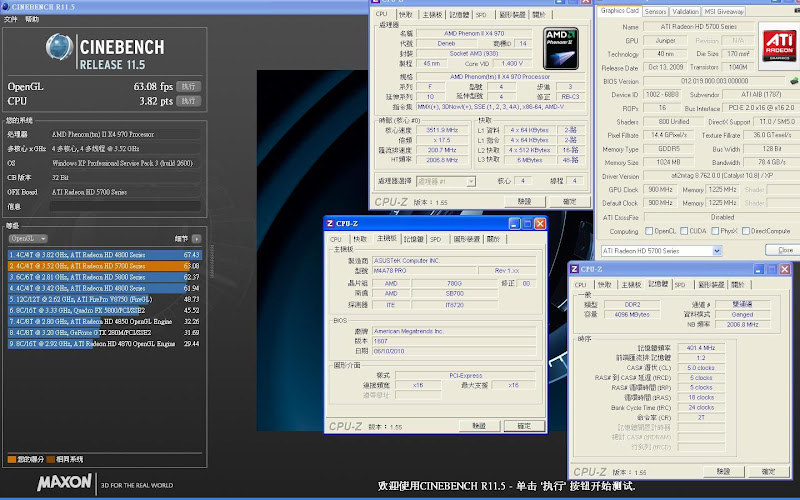Select the 記憶體 tab in the mainboard CPU-Z window
Viewport: 800px width, 500px height.
tap(413, 239)
